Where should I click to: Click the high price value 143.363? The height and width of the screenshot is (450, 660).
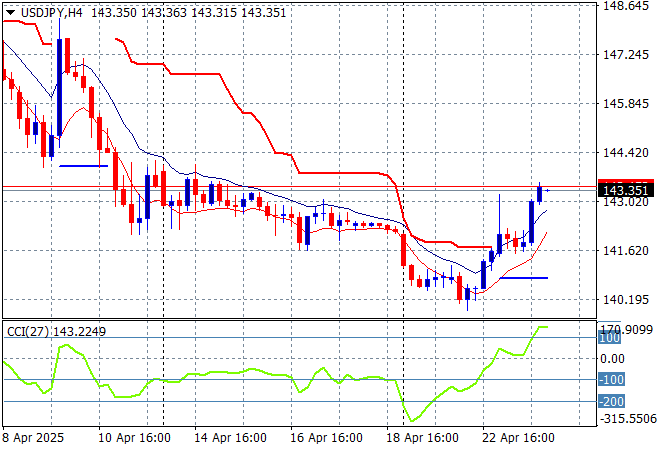[164, 13]
